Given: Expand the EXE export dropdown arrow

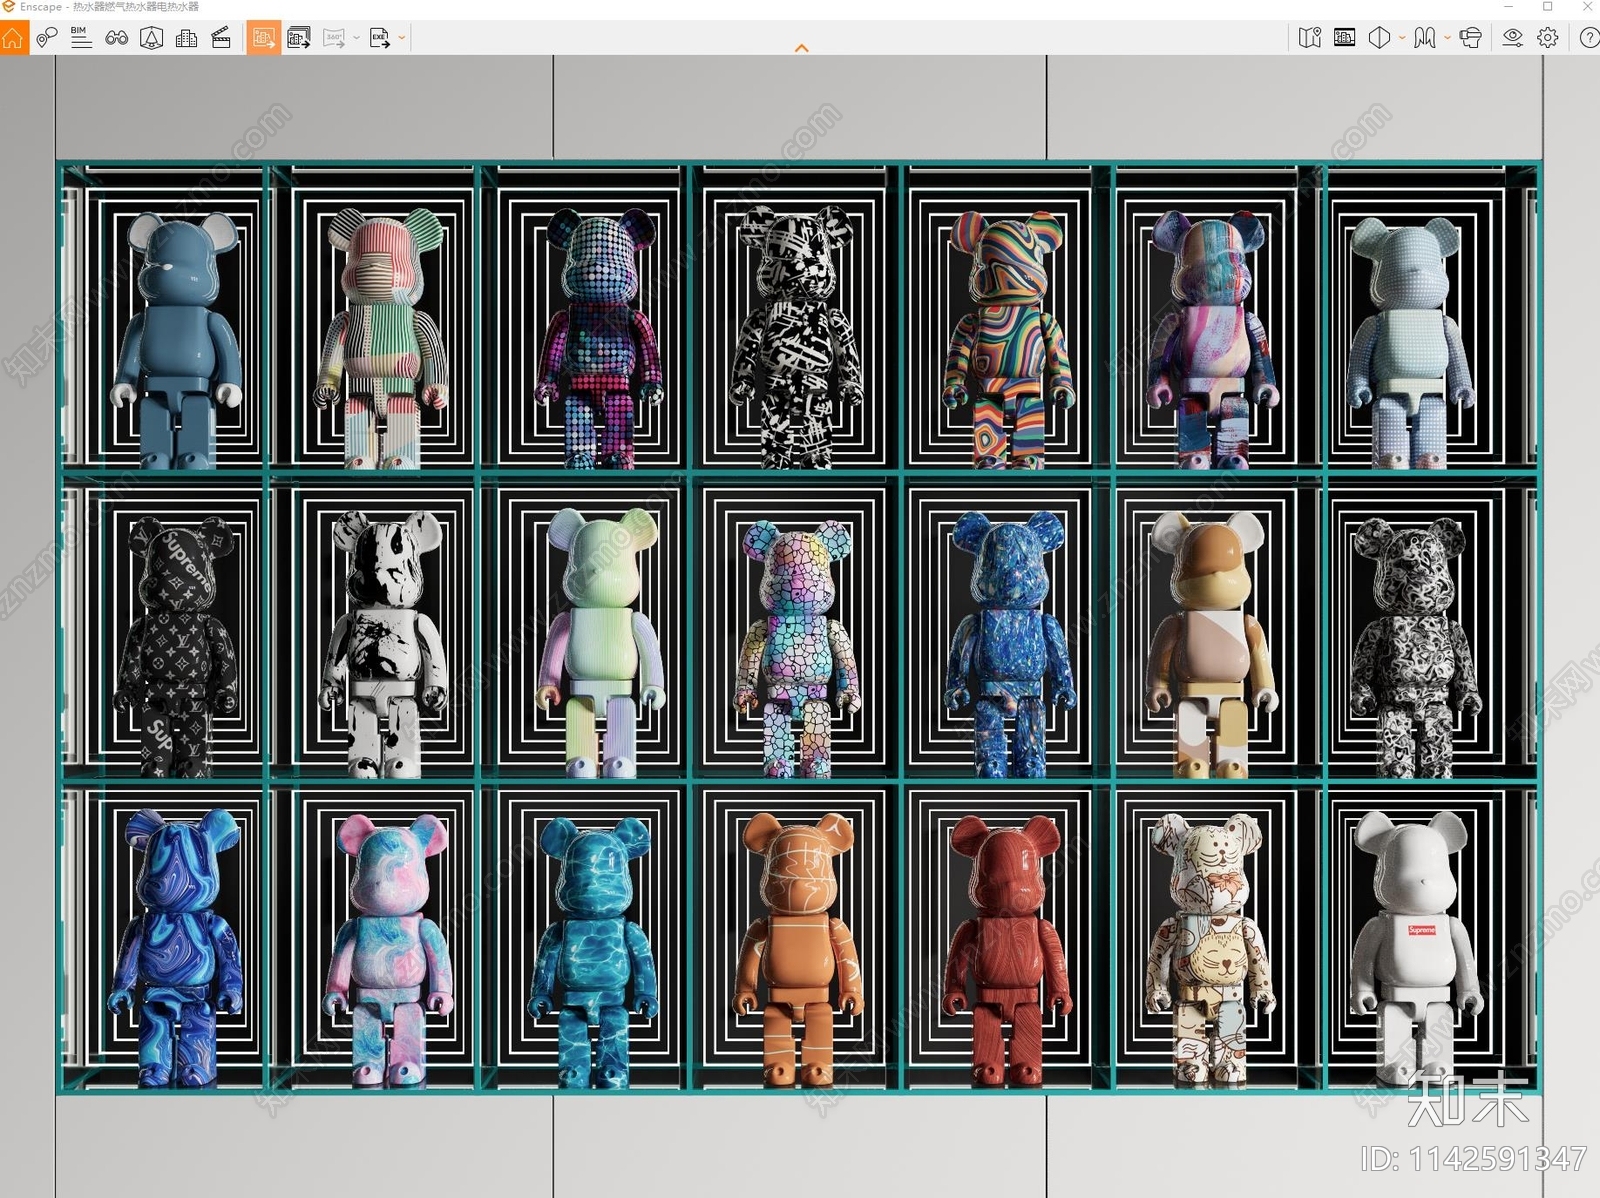Looking at the screenshot, I should (x=402, y=38).
